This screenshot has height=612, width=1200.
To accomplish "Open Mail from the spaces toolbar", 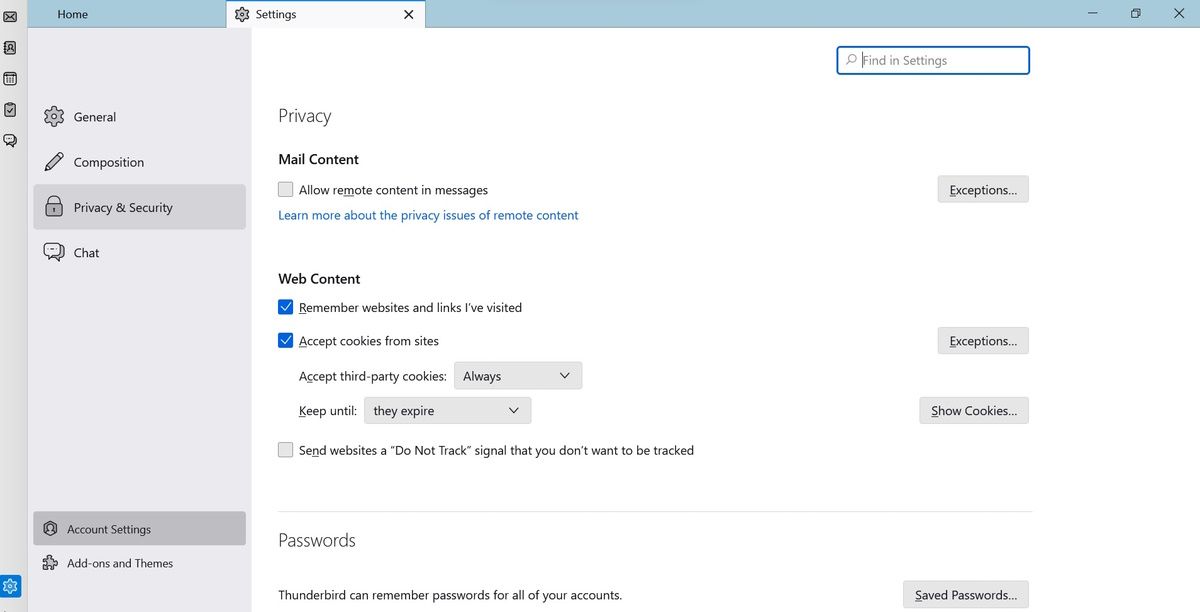I will 10,16.
